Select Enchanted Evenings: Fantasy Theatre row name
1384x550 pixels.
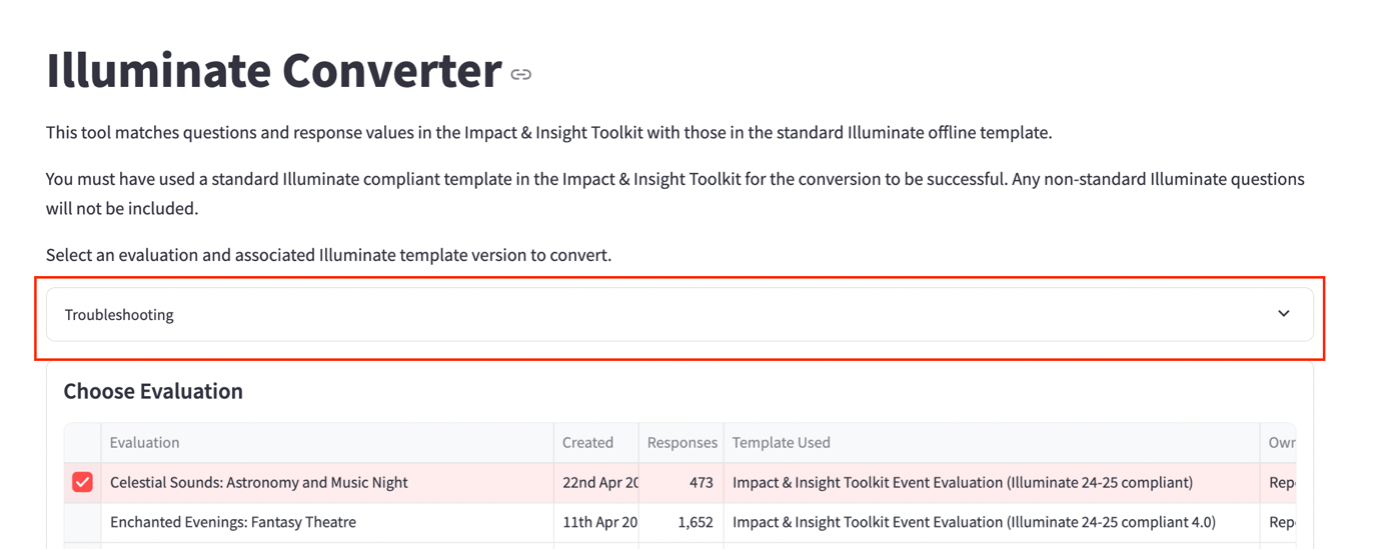point(233,522)
